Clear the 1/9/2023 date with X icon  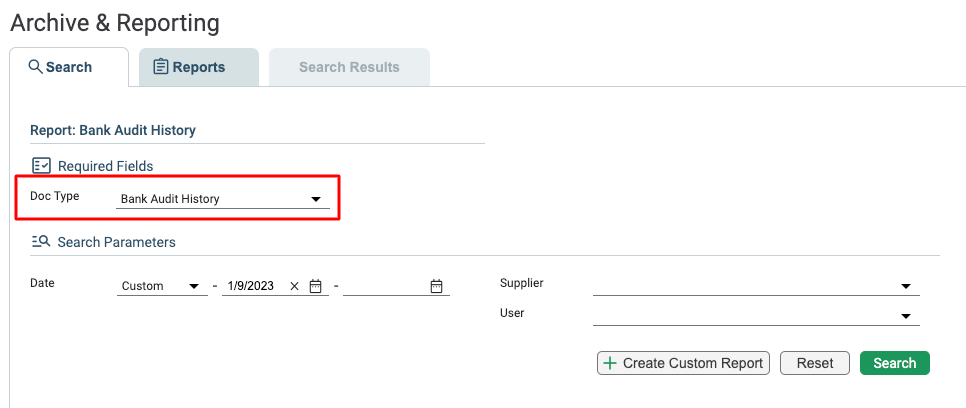[294, 286]
